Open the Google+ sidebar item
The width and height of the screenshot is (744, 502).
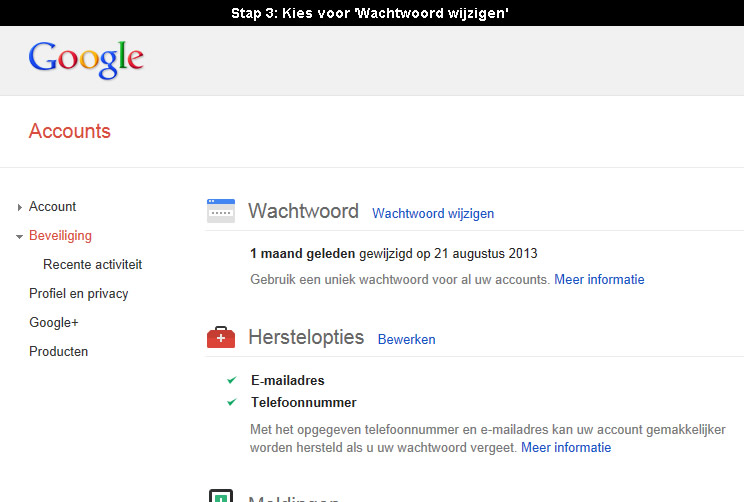point(54,323)
